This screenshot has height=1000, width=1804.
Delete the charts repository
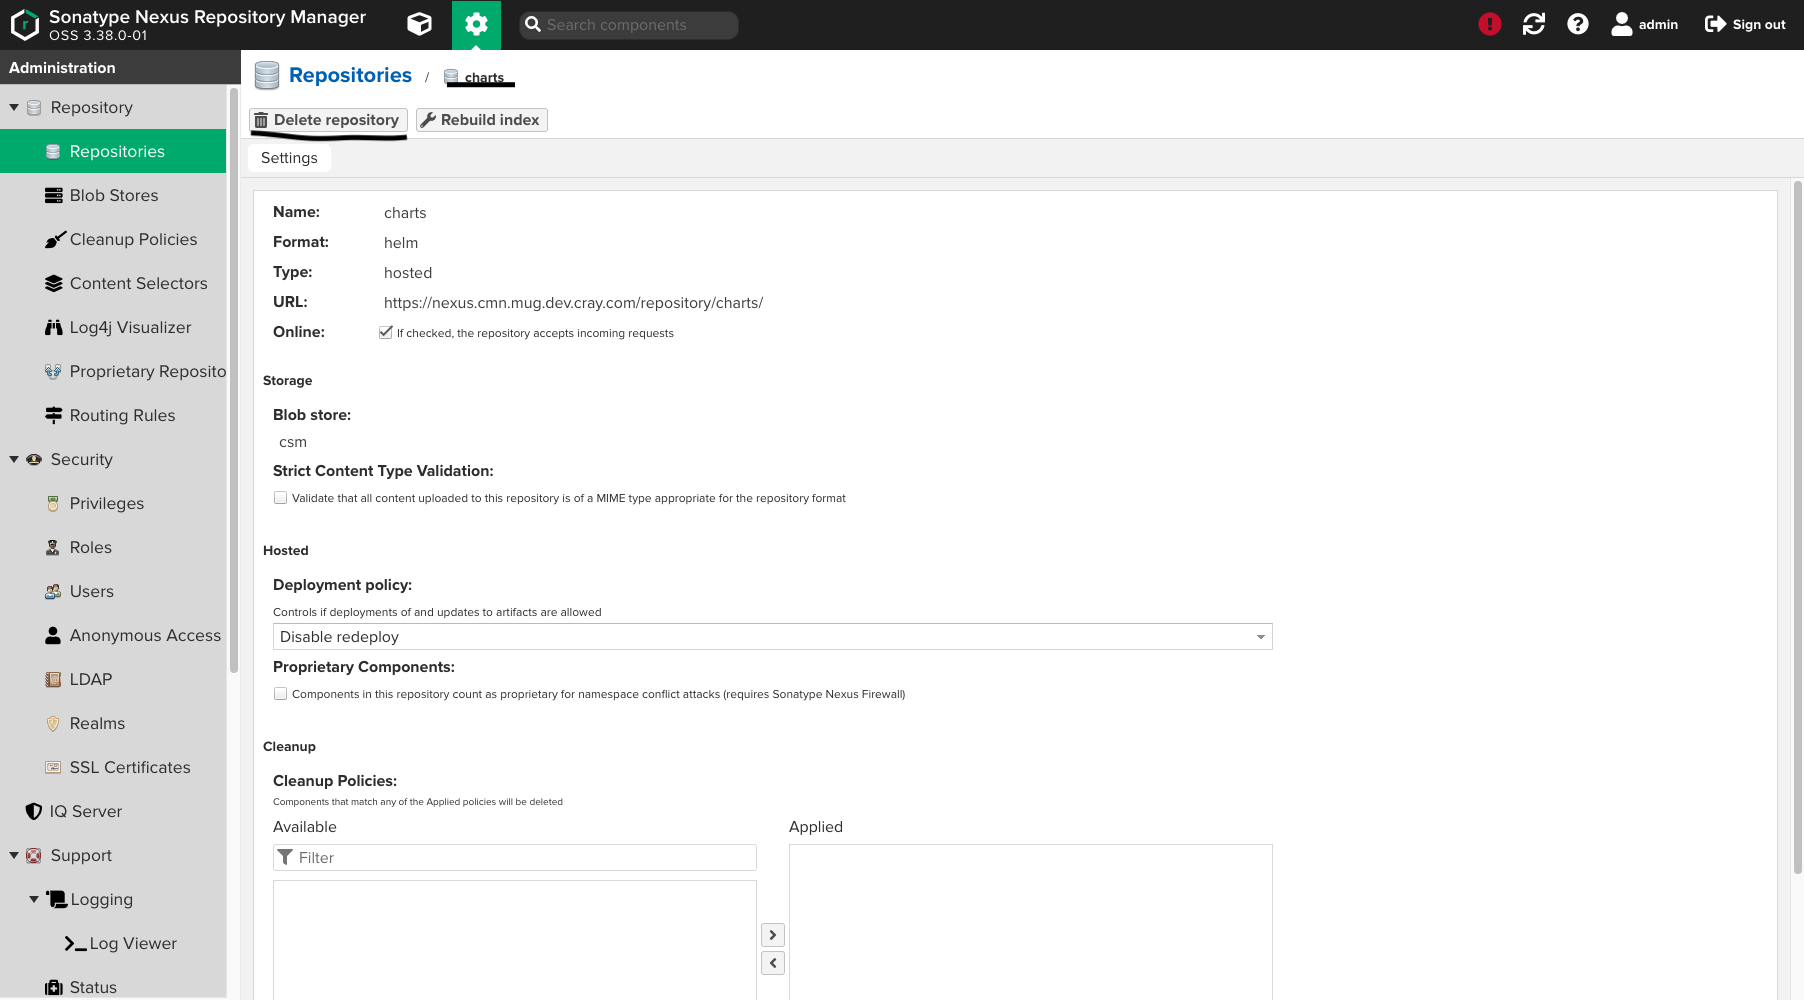pos(328,120)
